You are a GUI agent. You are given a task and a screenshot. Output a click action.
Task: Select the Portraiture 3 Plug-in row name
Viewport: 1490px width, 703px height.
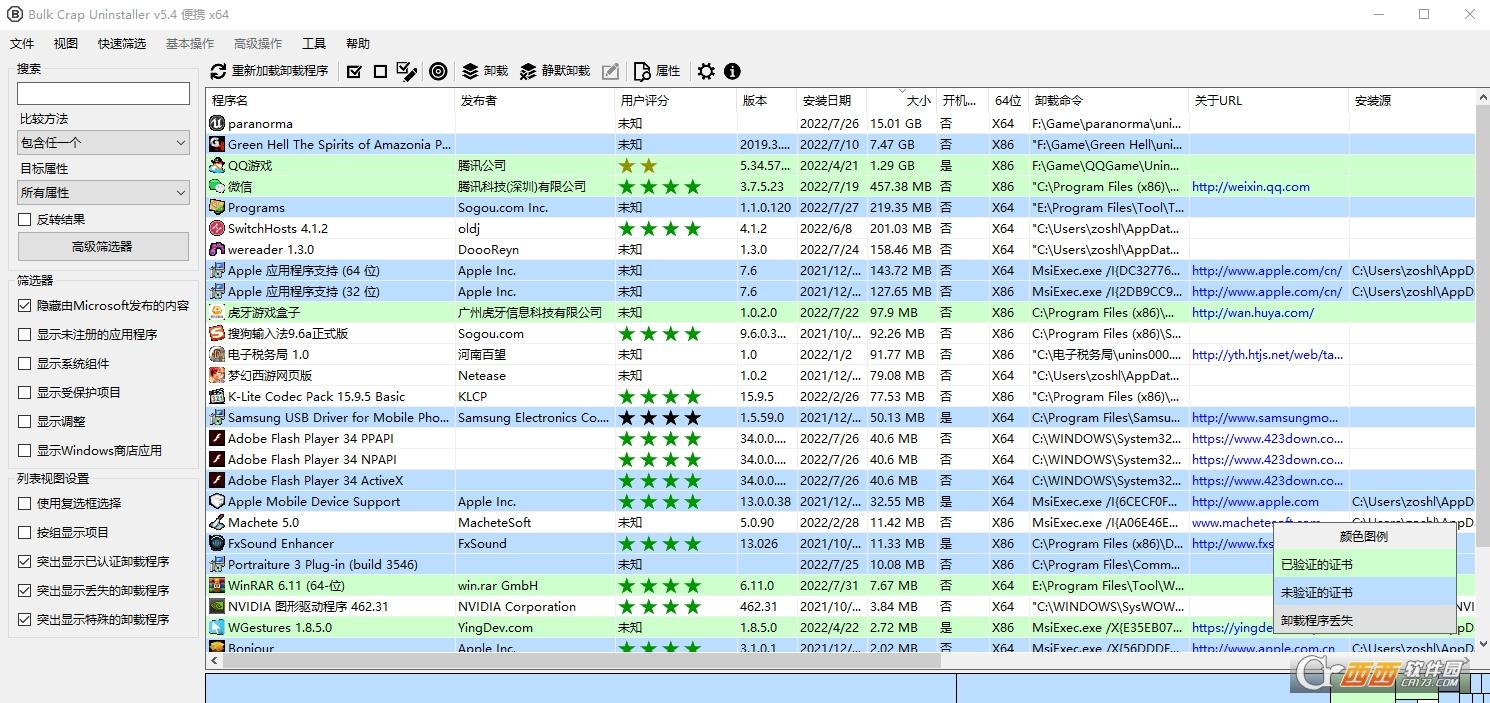pos(323,565)
